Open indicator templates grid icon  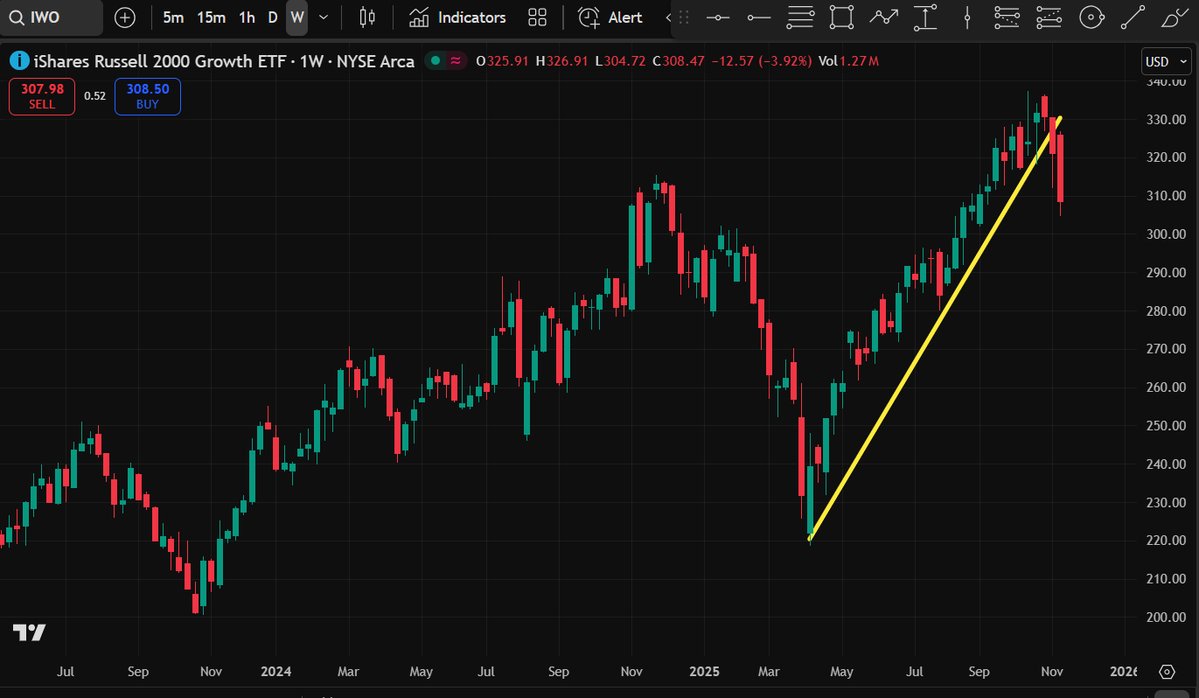[538, 18]
